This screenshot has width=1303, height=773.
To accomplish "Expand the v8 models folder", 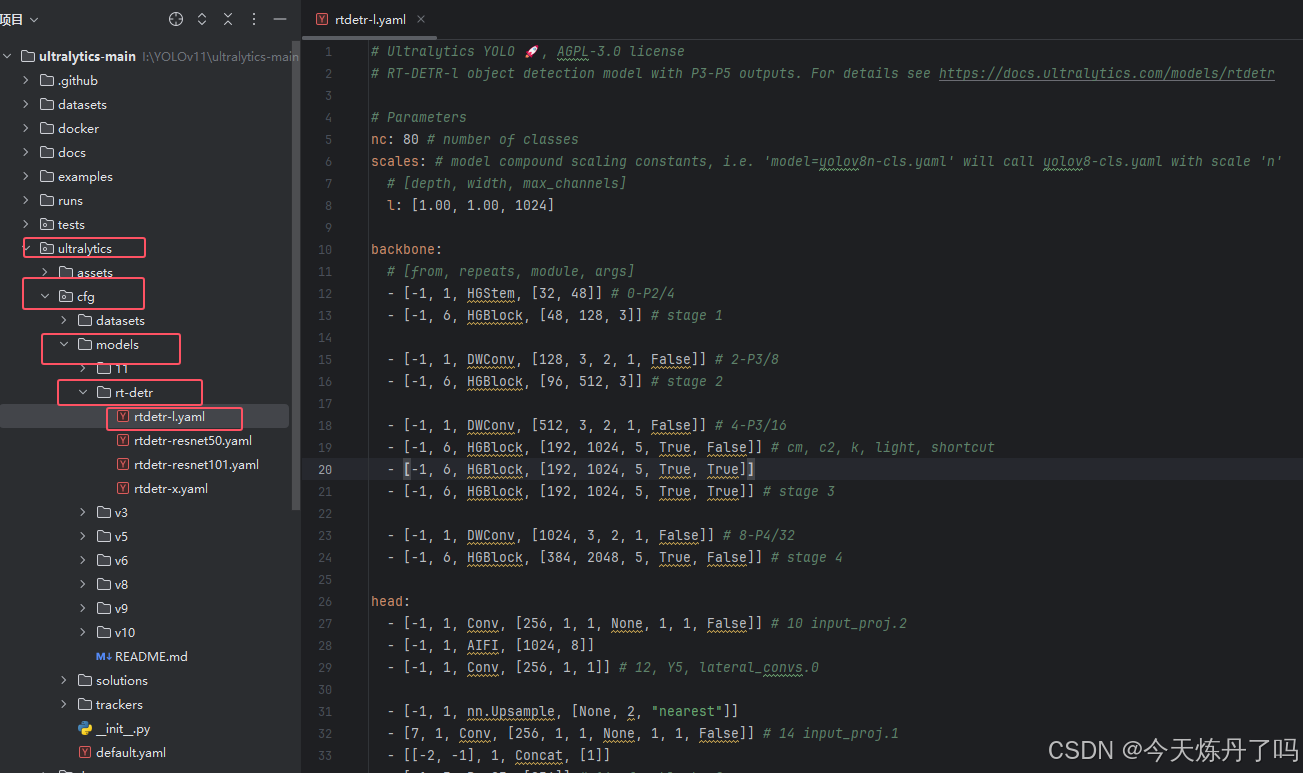I will coord(84,584).
